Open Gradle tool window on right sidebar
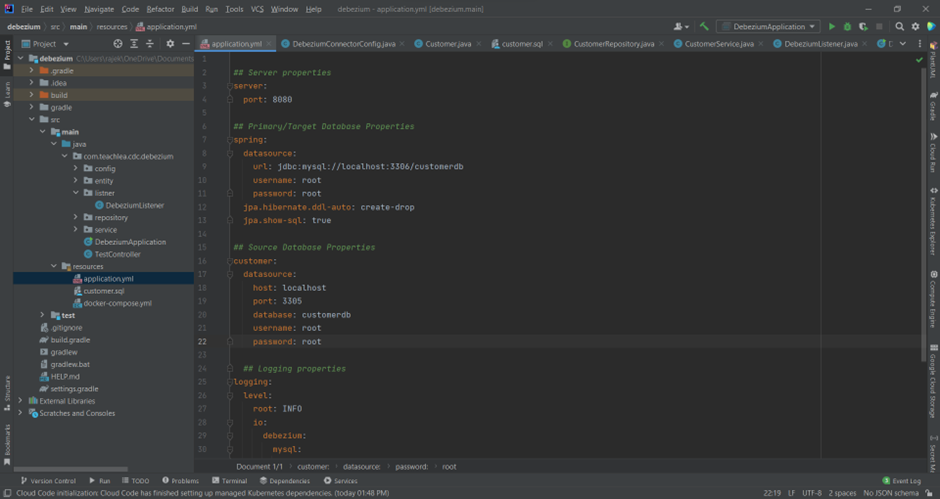Viewport: 940px width, 499px height. click(x=933, y=106)
